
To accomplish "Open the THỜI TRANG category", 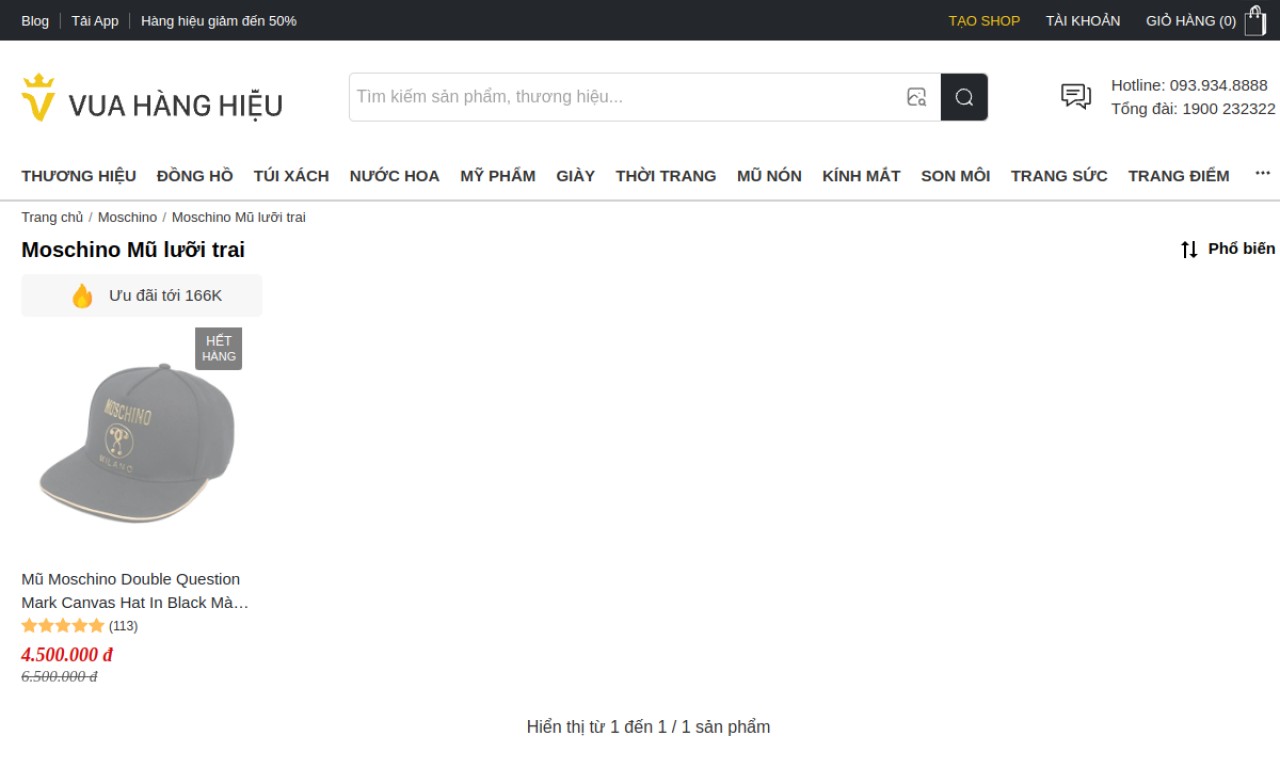I will tap(666, 176).
